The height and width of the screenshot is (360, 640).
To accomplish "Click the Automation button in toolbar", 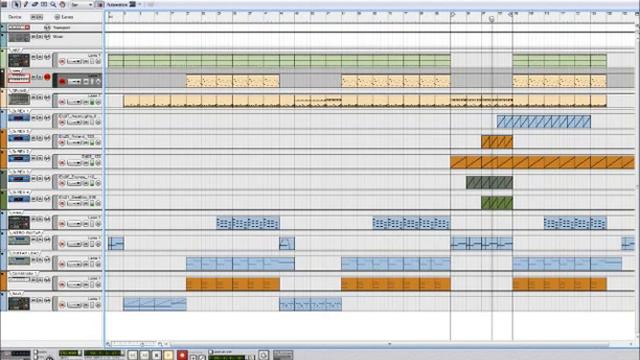I will pyautogui.click(x=117, y=4).
